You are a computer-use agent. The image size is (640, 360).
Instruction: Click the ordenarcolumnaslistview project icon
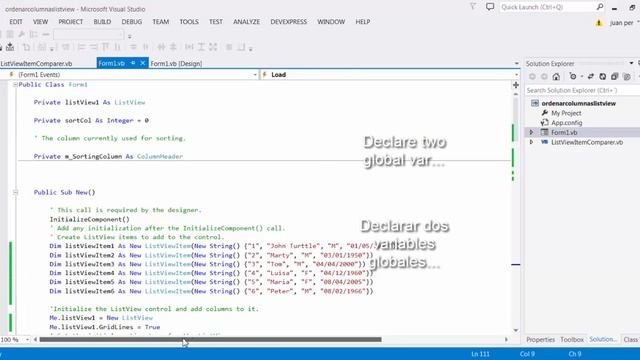[535, 103]
